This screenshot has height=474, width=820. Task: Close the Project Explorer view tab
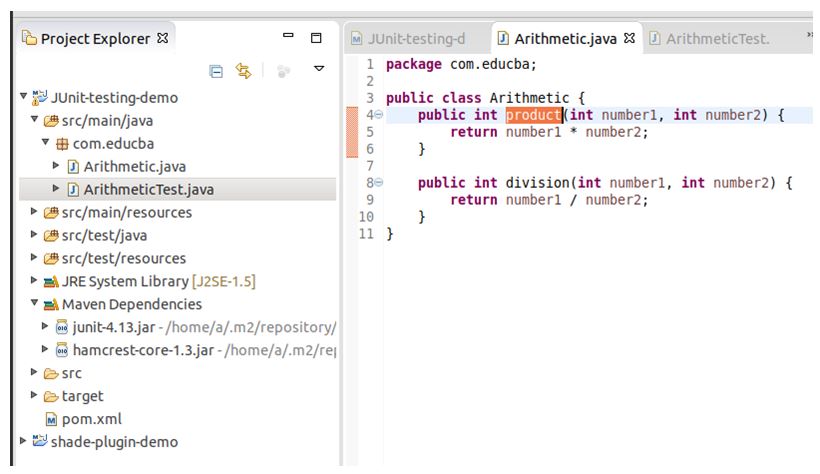(163, 38)
